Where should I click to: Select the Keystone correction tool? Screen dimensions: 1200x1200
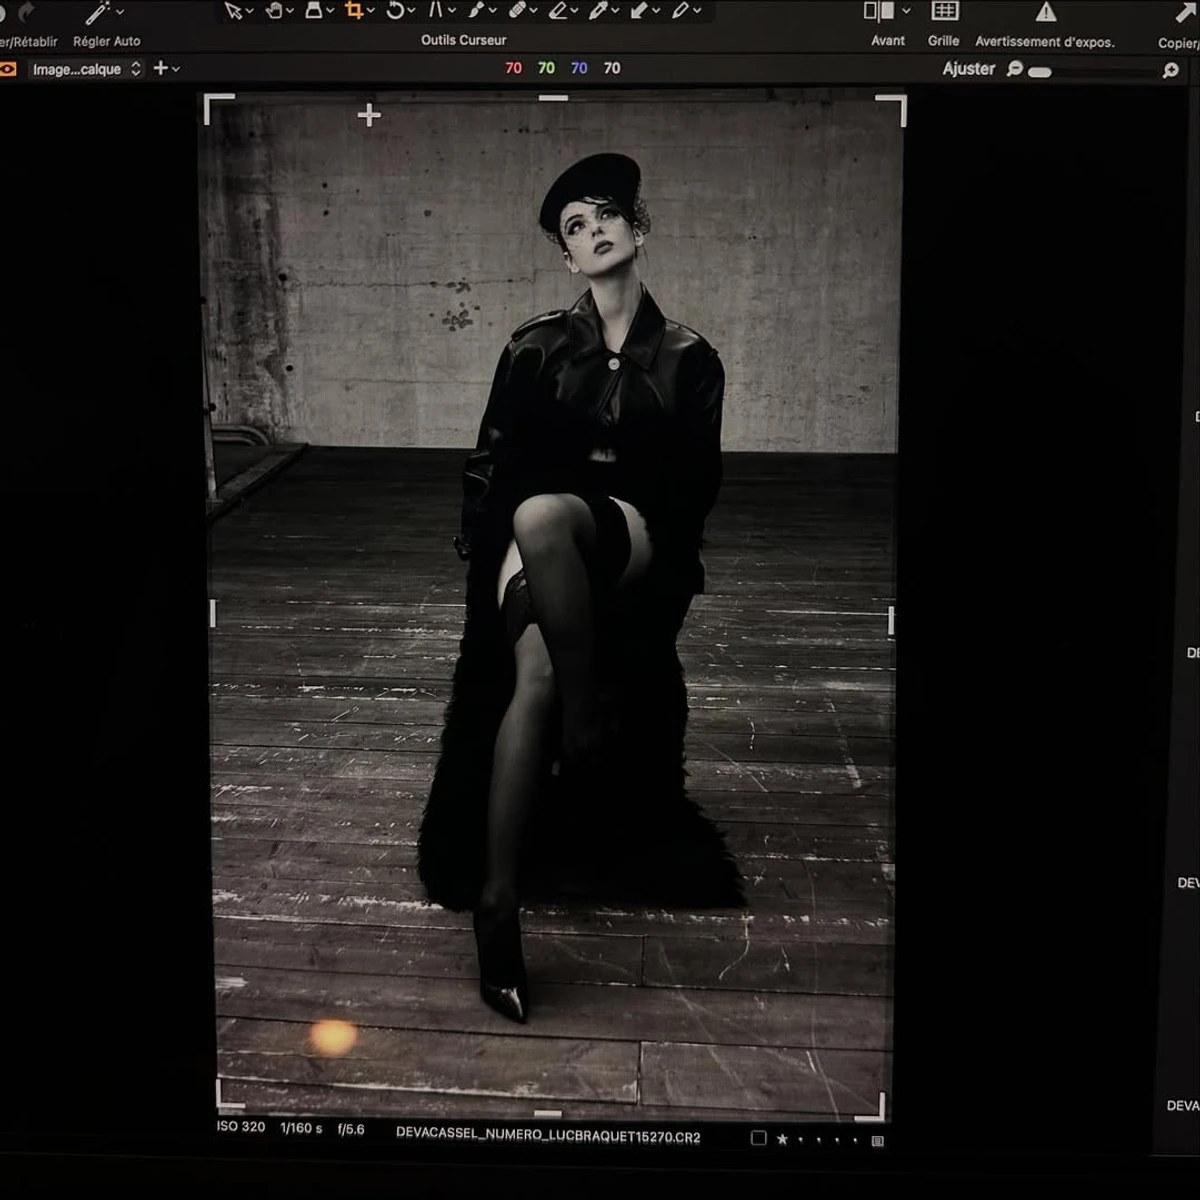pyautogui.click(x=436, y=11)
